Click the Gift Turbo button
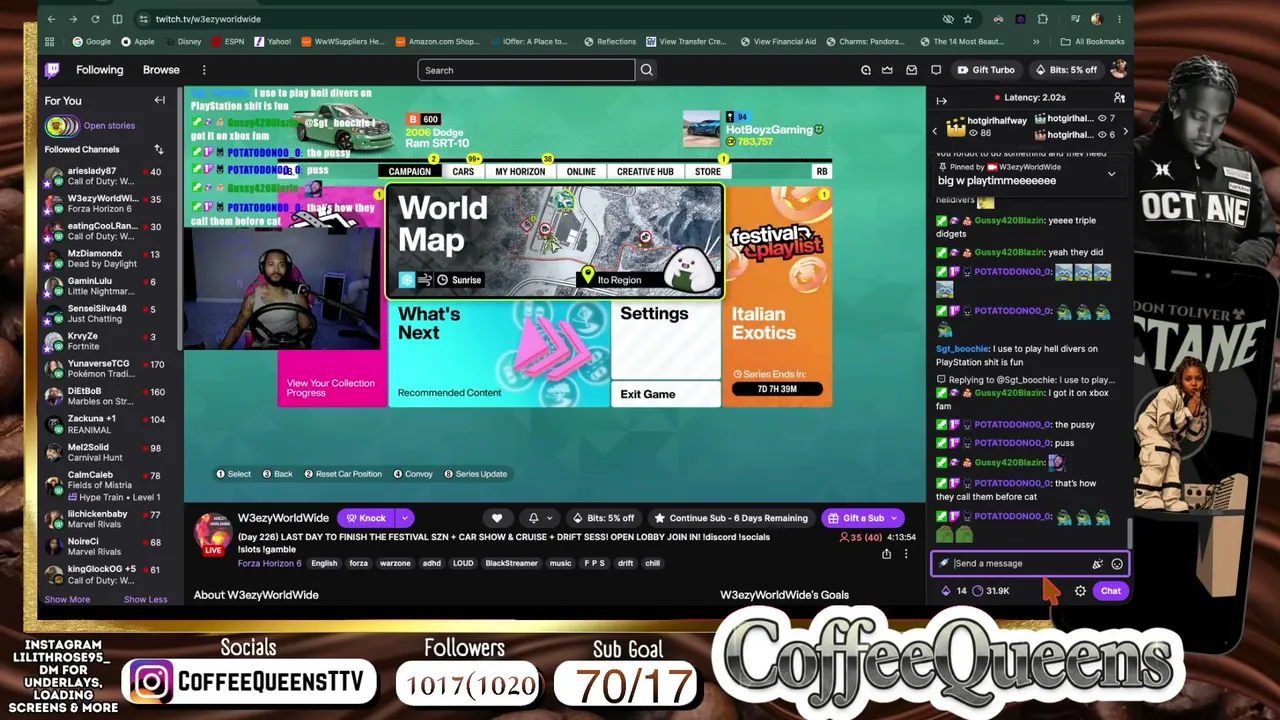 (986, 70)
